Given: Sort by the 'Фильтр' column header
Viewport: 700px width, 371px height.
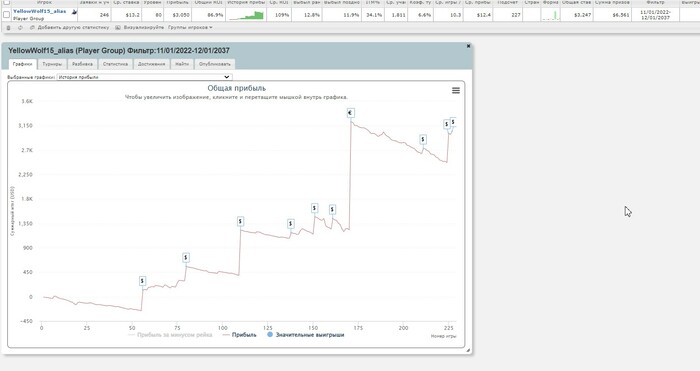Looking at the screenshot, I should coord(655,2).
